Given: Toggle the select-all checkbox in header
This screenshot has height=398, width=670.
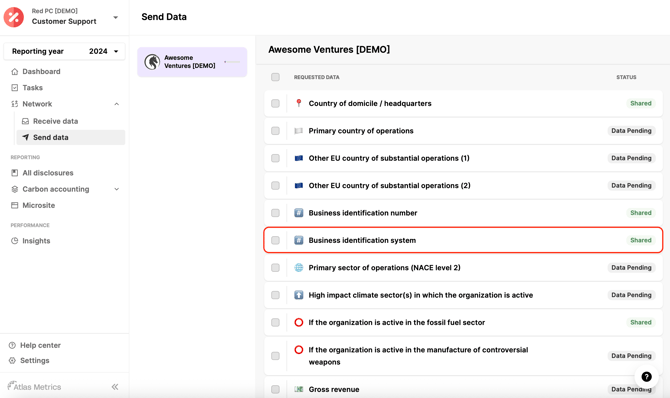Looking at the screenshot, I should coord(275,77).
